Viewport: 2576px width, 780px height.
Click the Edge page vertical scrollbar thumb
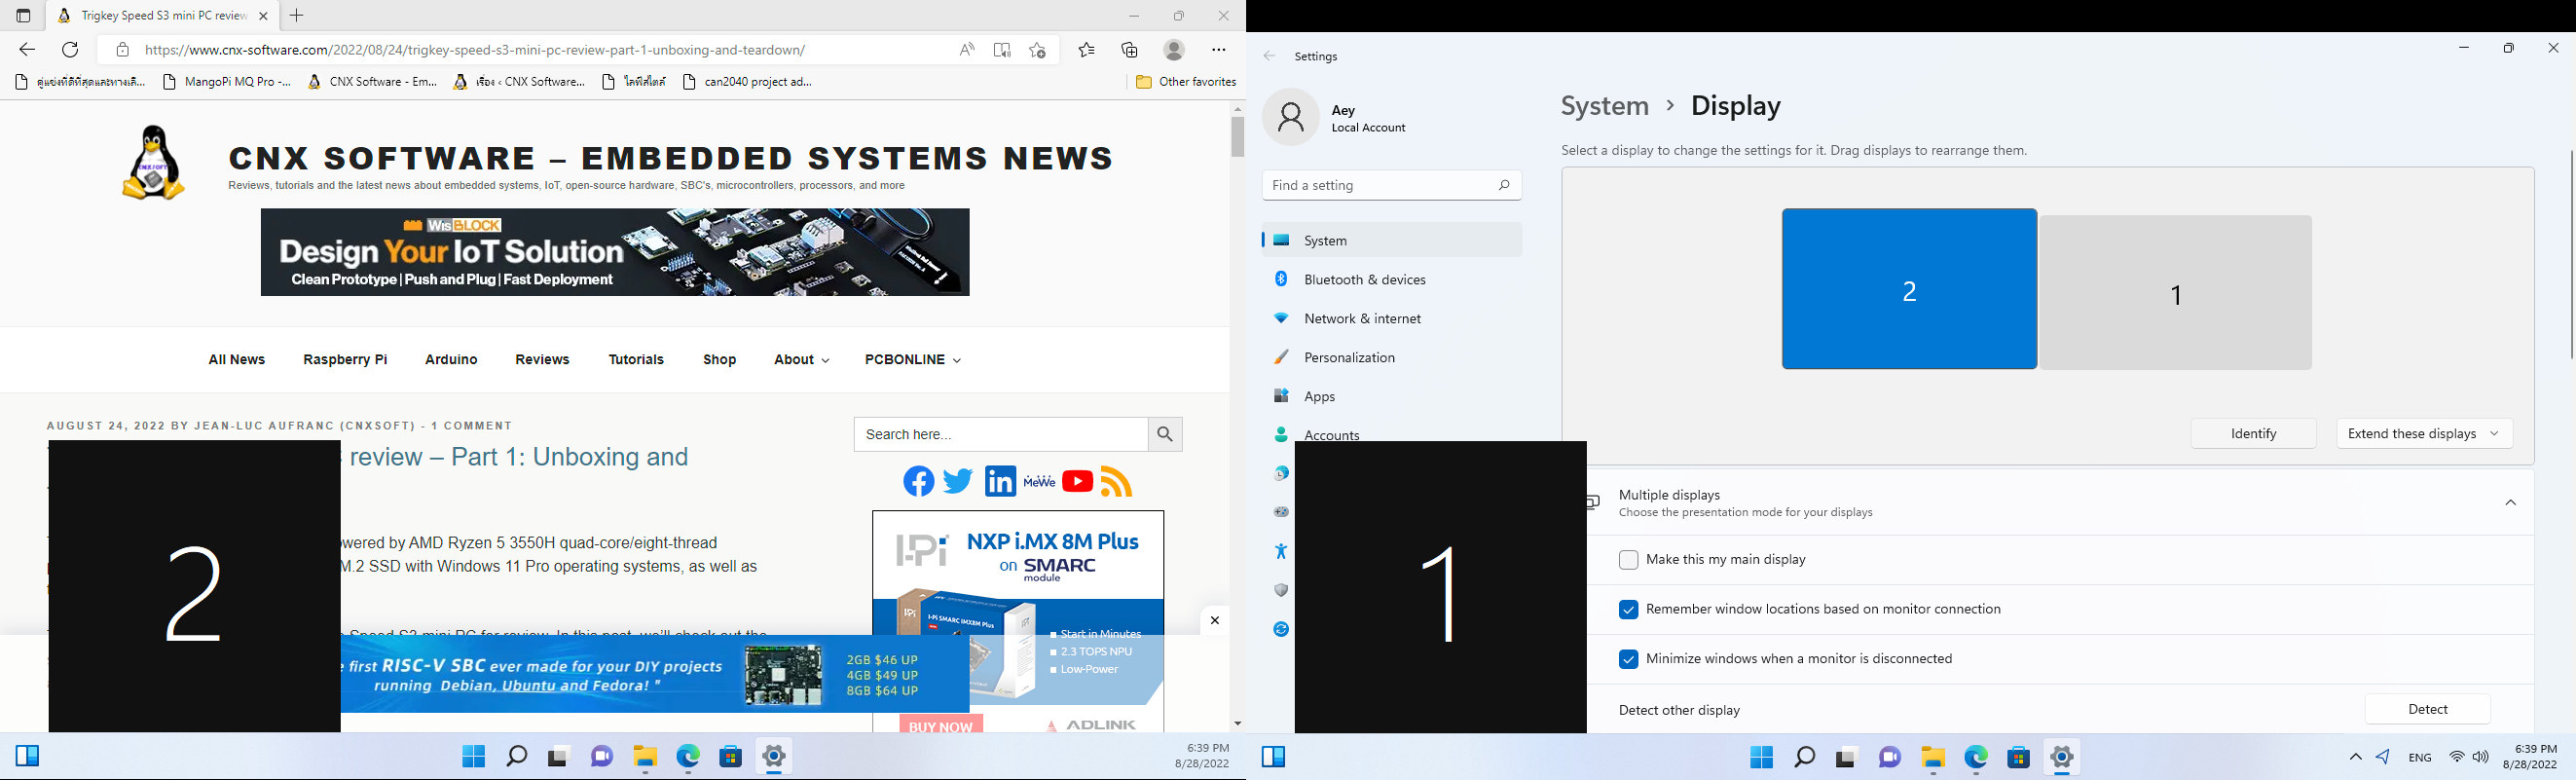(1237, 137)
